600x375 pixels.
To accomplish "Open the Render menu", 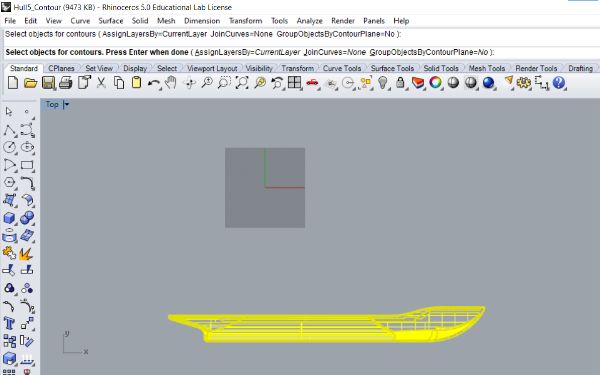I will (343, 21).
